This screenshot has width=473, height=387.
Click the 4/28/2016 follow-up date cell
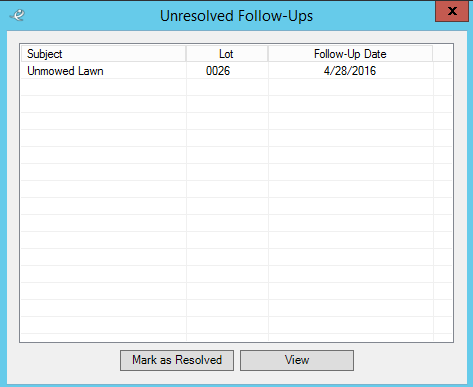[350, 71]
